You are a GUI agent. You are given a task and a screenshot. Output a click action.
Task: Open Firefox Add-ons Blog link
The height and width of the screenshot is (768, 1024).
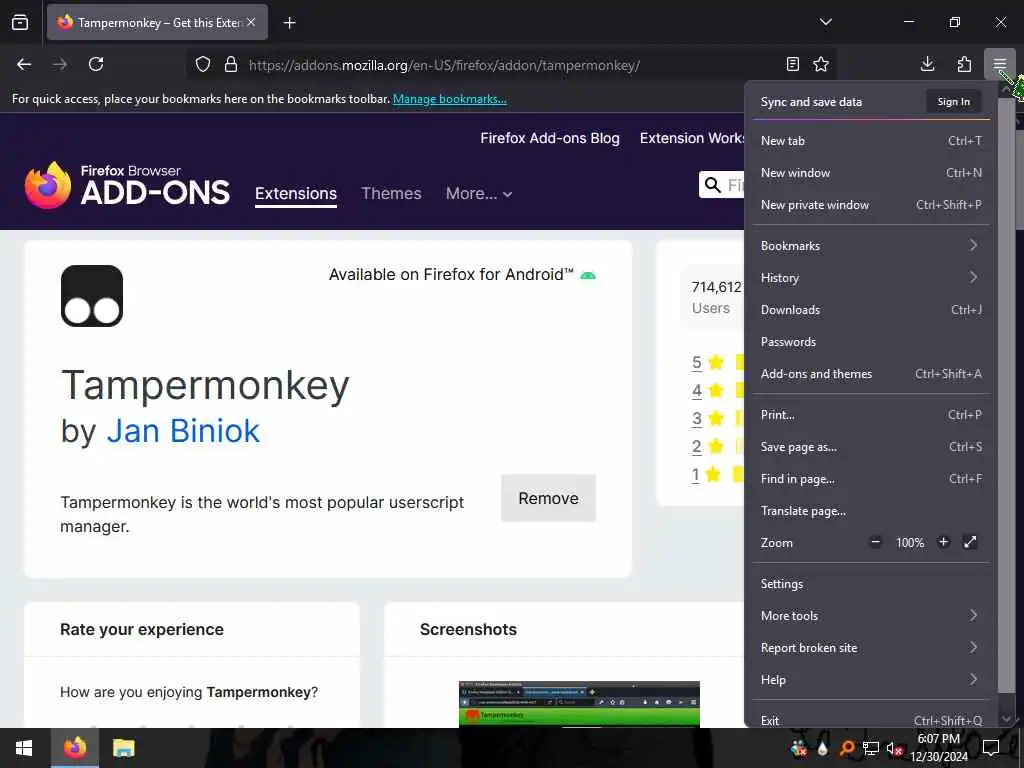550,138
